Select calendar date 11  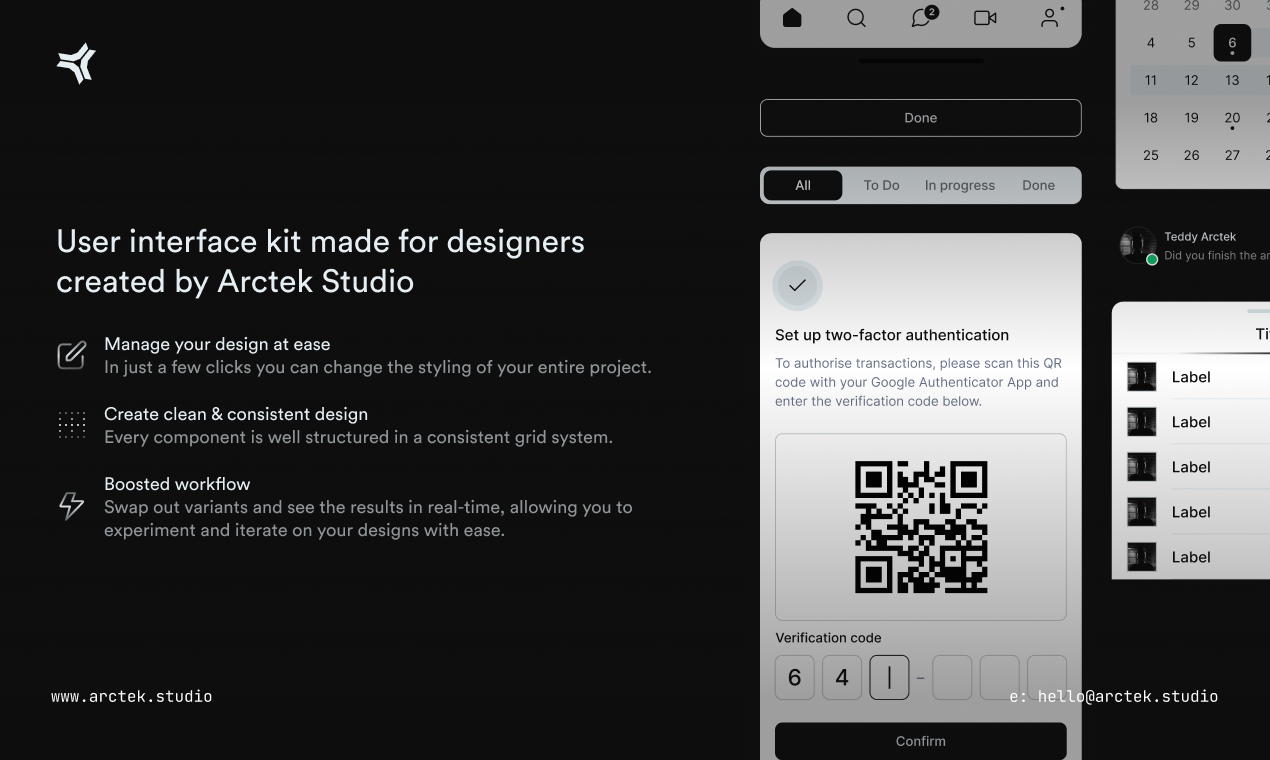pyautogui.click(x=1151, y=80)
